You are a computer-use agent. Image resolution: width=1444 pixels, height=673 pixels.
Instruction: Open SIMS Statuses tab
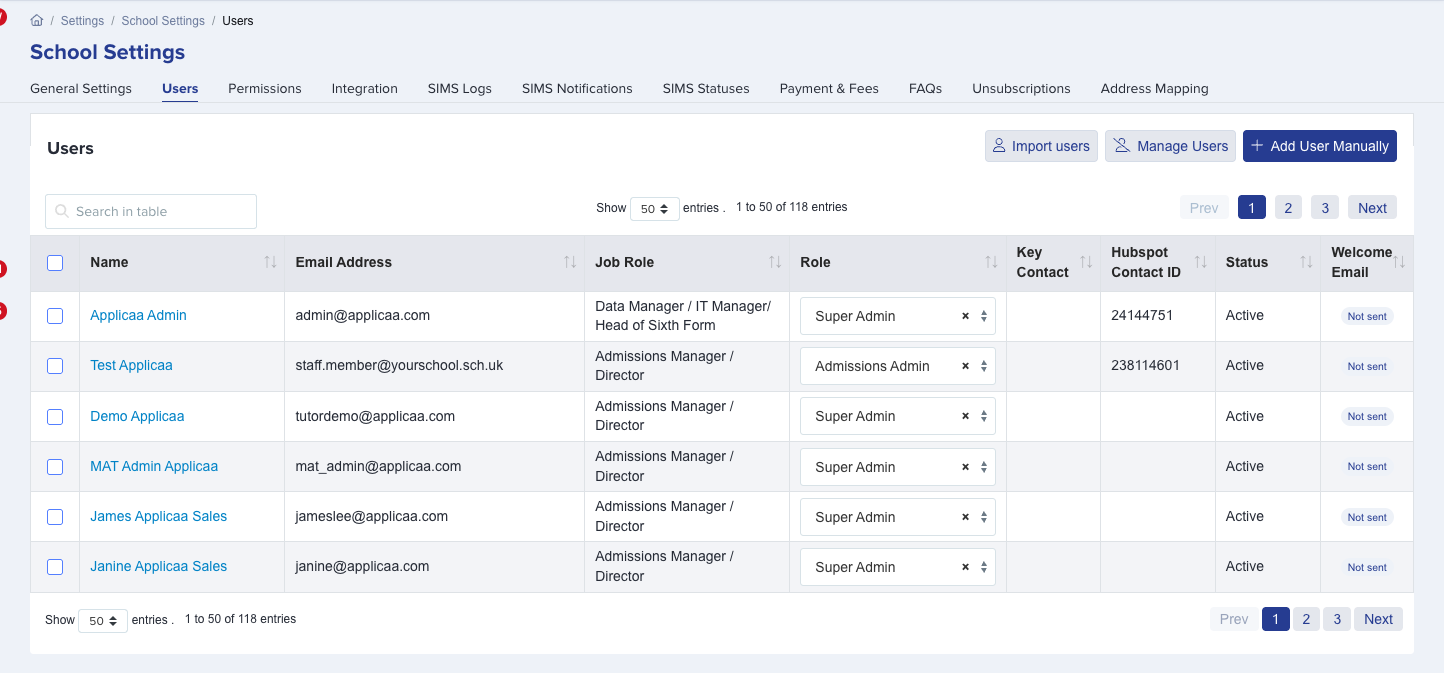(706, 88)
